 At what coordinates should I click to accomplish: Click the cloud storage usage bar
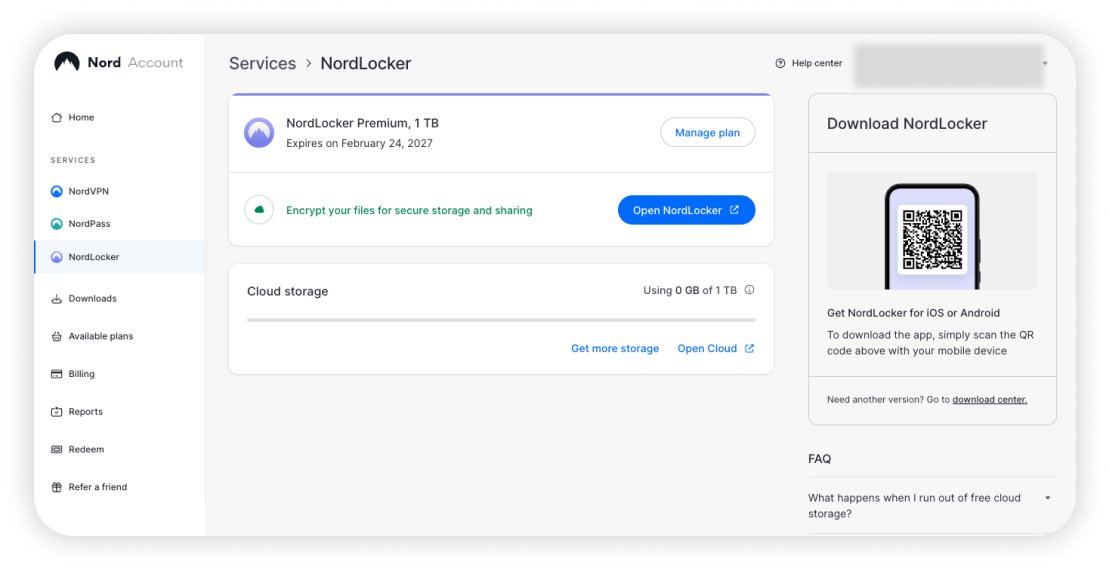pos(501,320)
